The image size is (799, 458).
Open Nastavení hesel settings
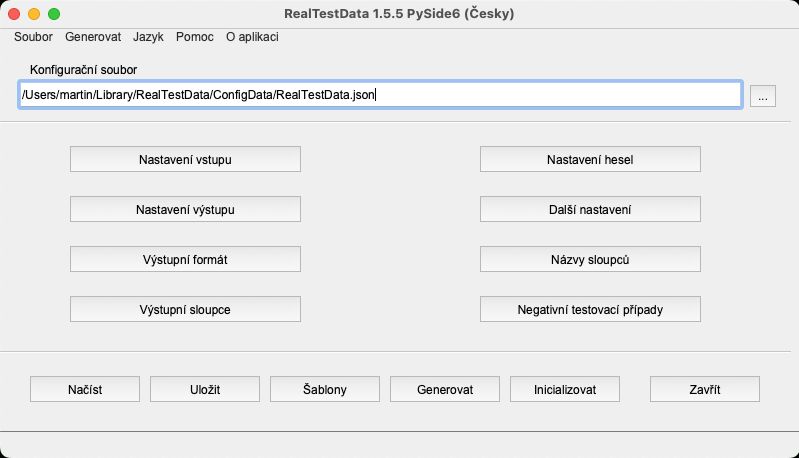[x=590, y=159]
